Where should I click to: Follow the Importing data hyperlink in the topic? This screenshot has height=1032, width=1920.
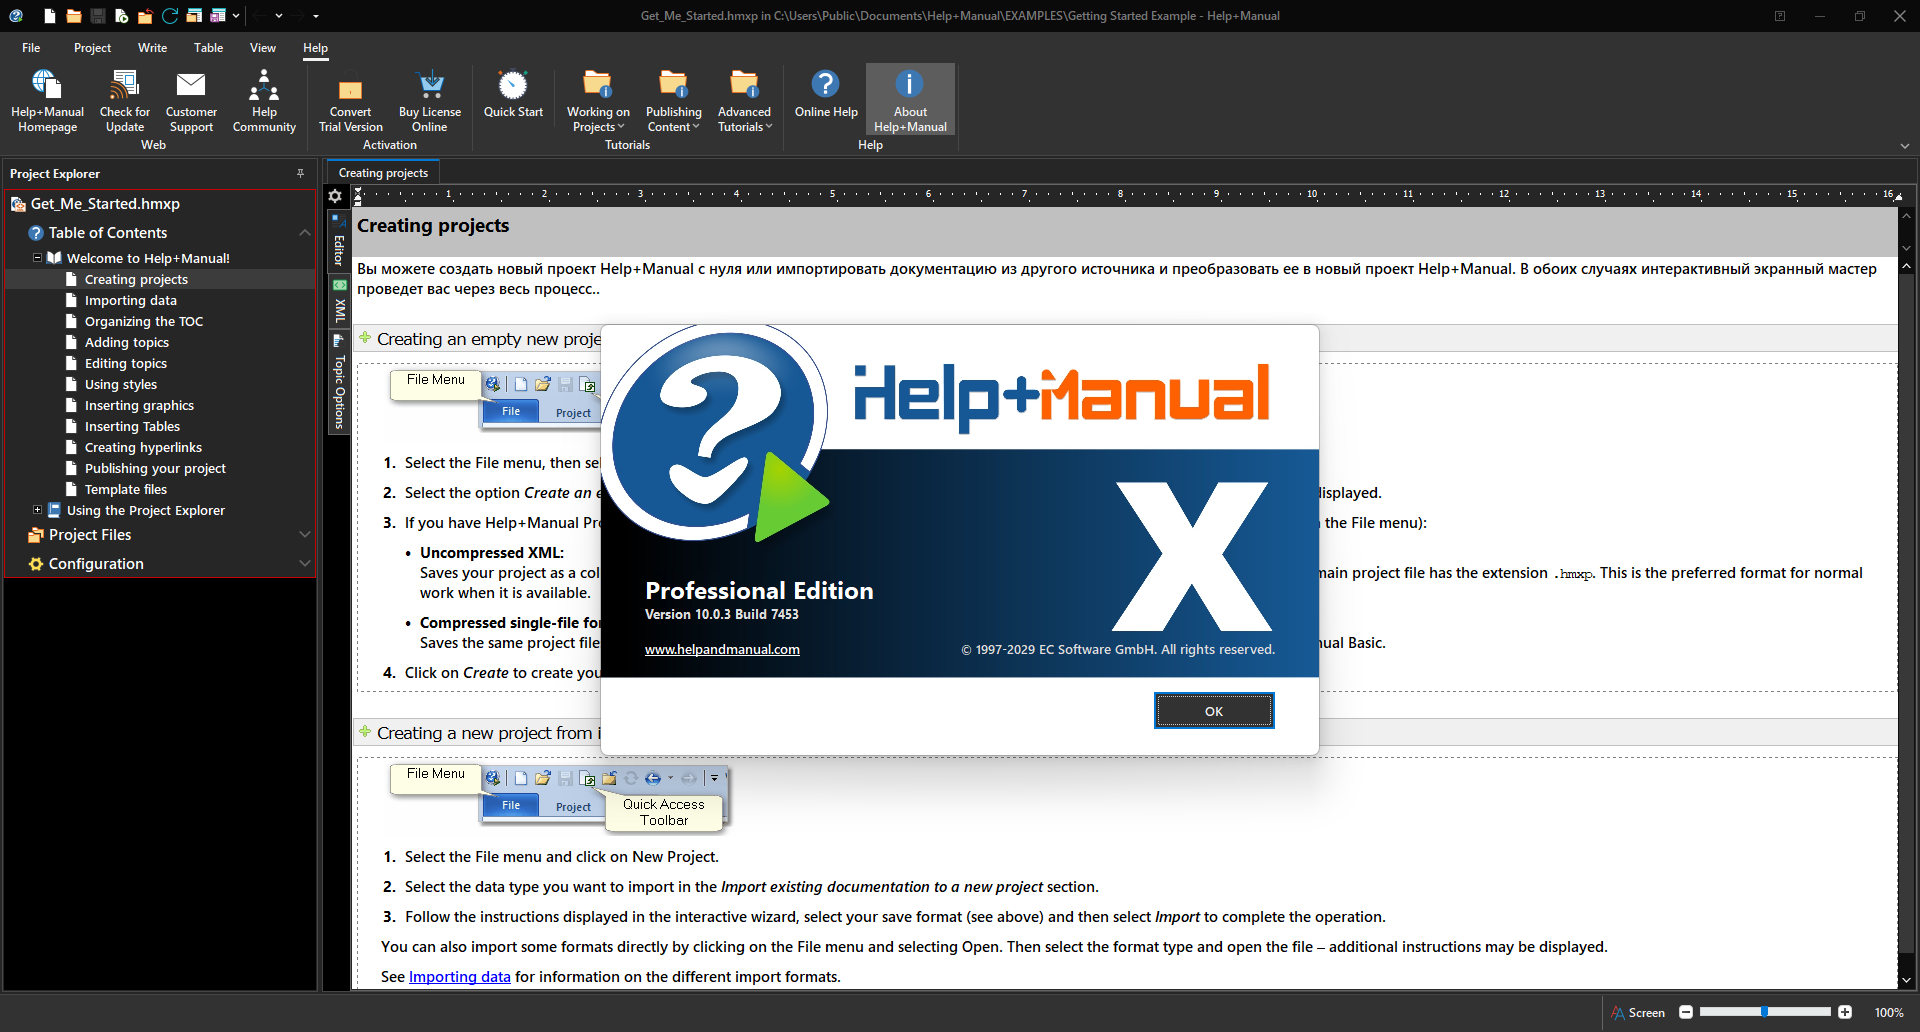(x=460, y=977)
